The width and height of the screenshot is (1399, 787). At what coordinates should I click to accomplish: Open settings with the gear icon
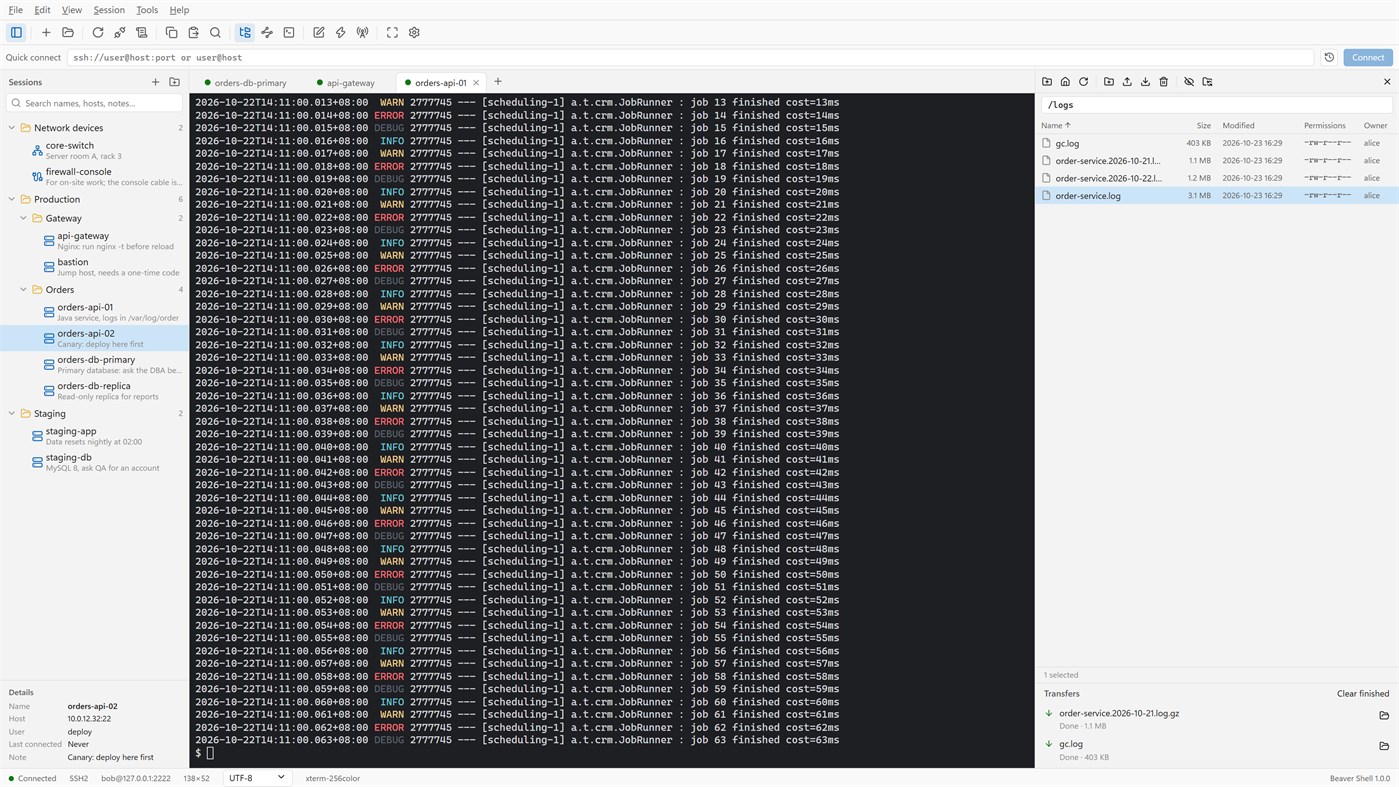pyautogui.click(x=414, y=33)
